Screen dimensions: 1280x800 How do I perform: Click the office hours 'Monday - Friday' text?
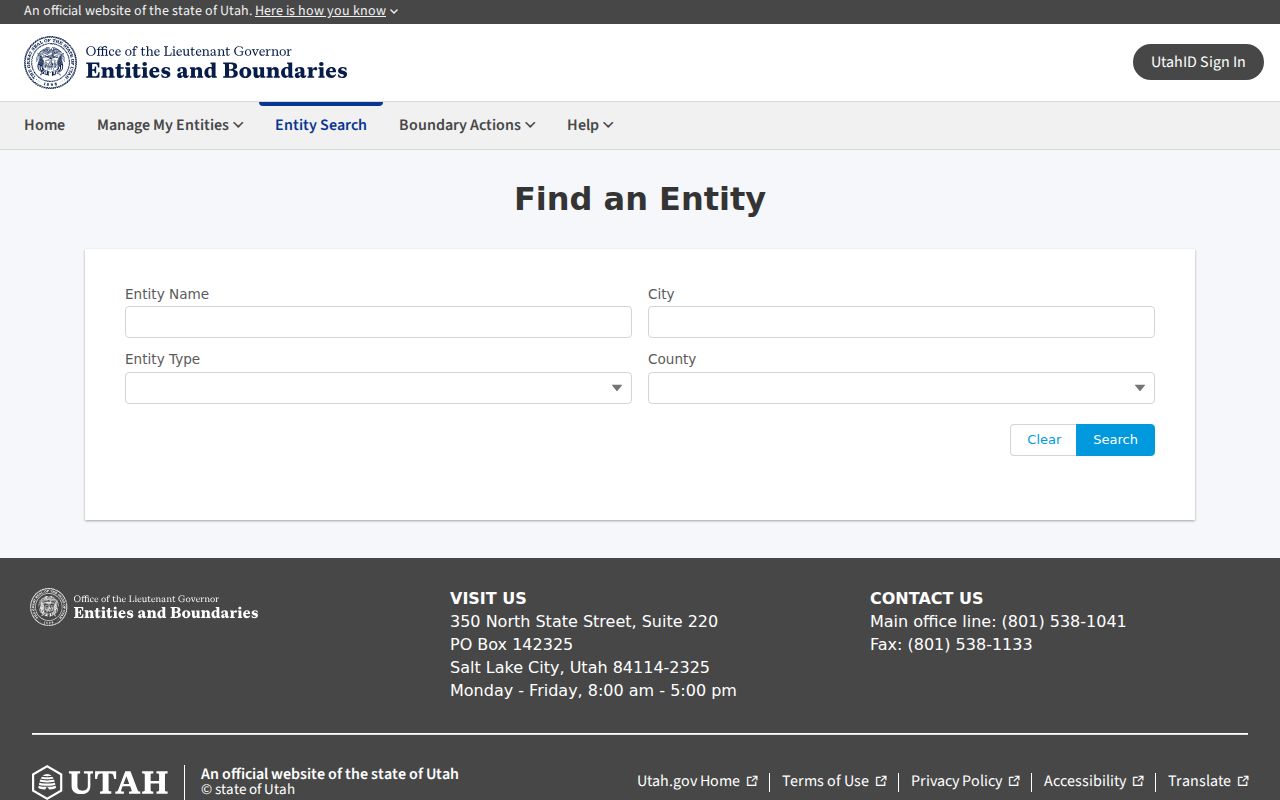click(593, 690)
